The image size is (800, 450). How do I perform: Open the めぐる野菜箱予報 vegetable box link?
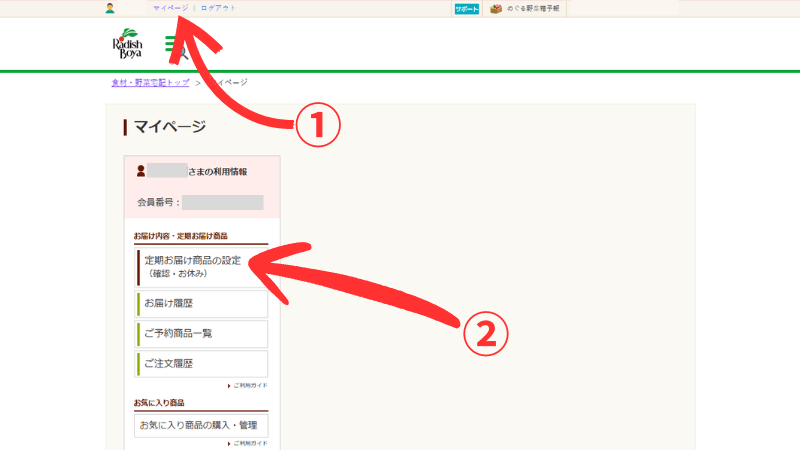point(526,9)
